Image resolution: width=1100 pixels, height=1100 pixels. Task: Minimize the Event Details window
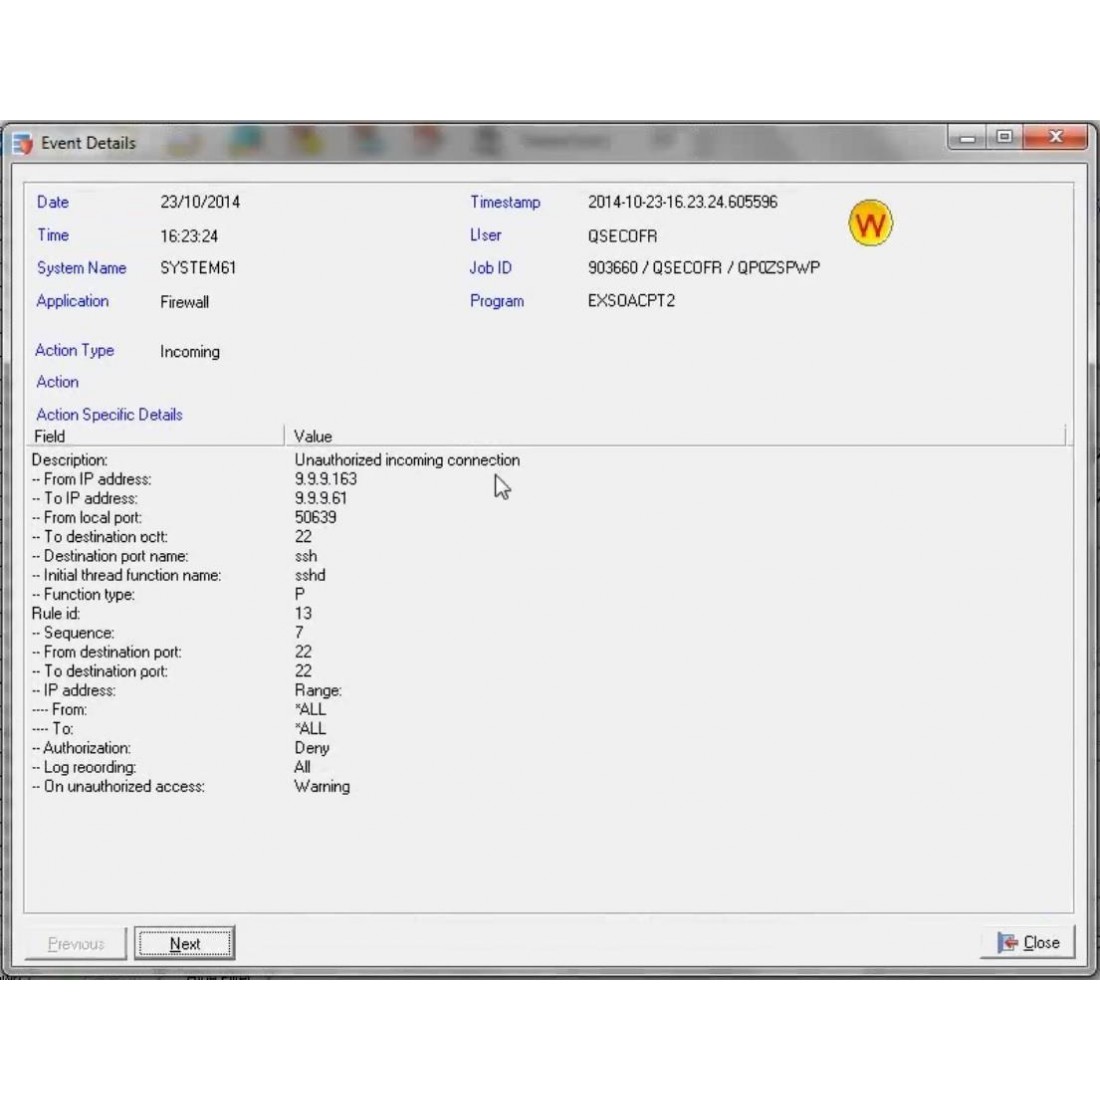tap(967, 138)
